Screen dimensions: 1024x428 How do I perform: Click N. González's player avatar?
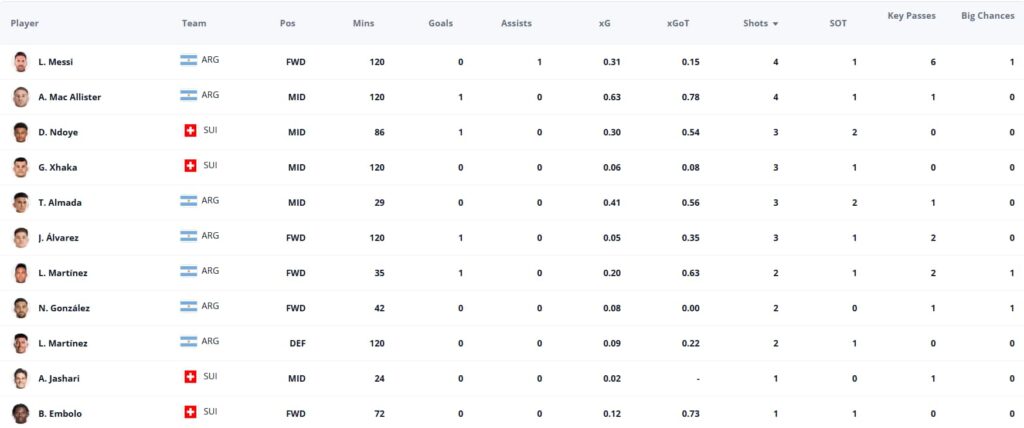(21, 308)
